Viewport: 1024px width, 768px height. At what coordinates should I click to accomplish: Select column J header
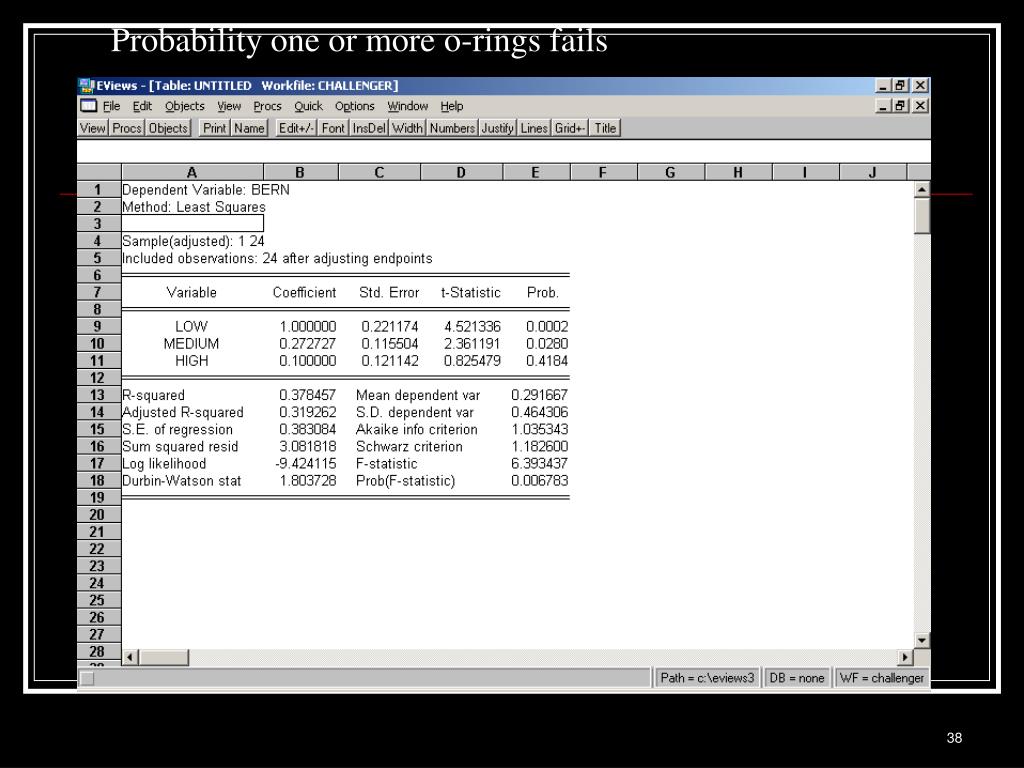click(872, 172)
